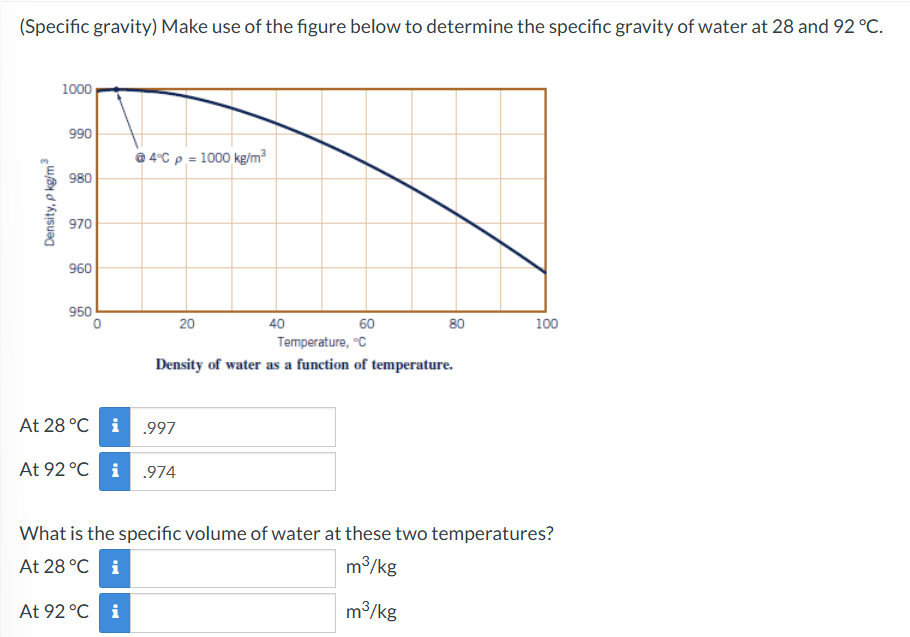Click the info icon beside At 28 °C density answer
Image resolution: width=910 pixels, height=637 pixels.
113,427
